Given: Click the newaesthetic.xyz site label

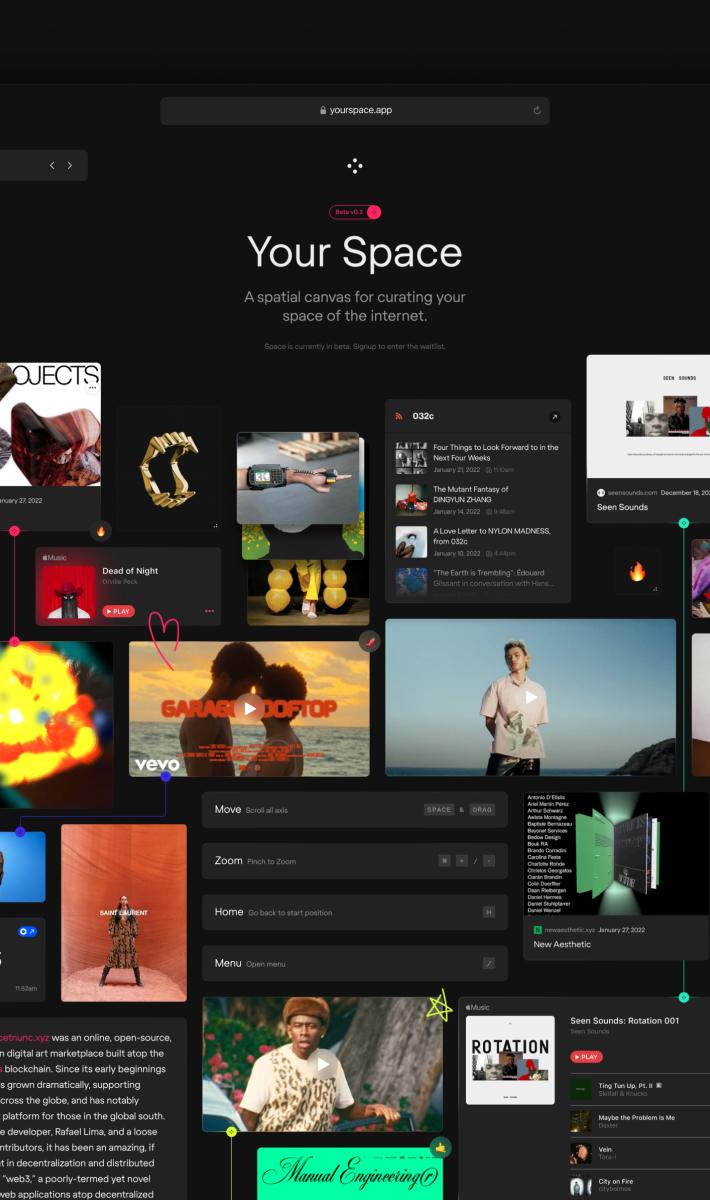Looking at the screenshot, I should point(570,930).
